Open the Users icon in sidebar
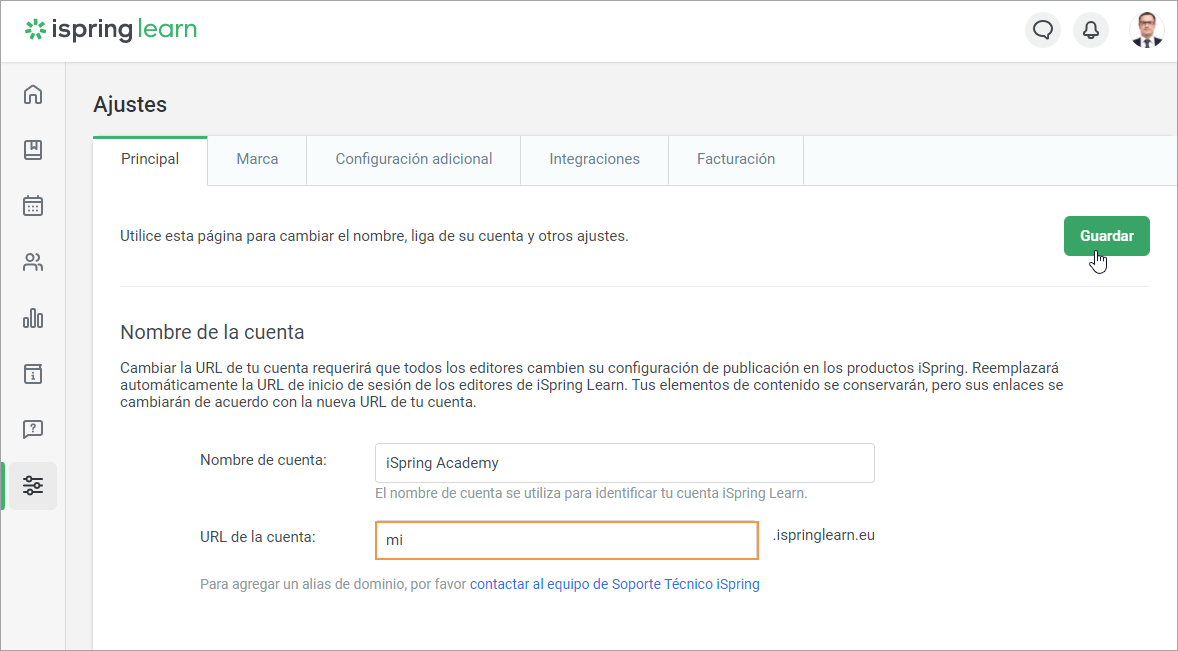Image resolution: width=1178 pixels, height=651 pixels. coord(32,262)
